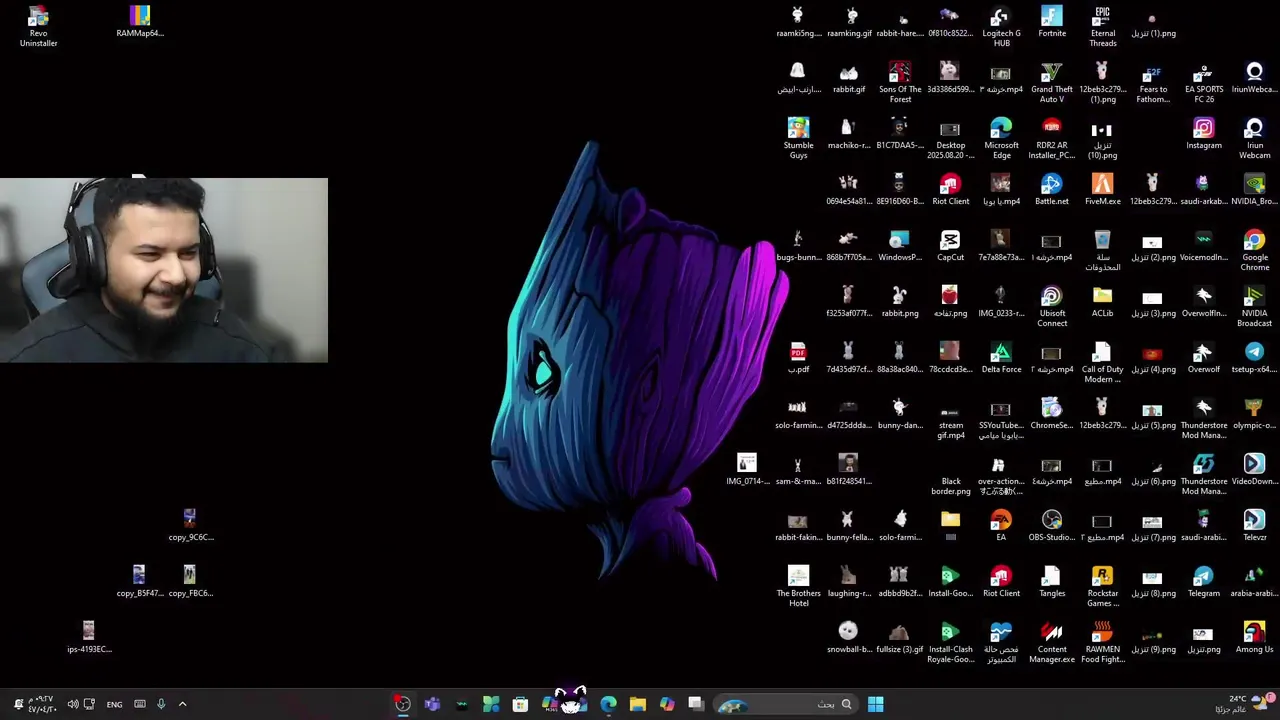Select the Microsoft Edge desktop shortcut

click(x=1001, y=139)
